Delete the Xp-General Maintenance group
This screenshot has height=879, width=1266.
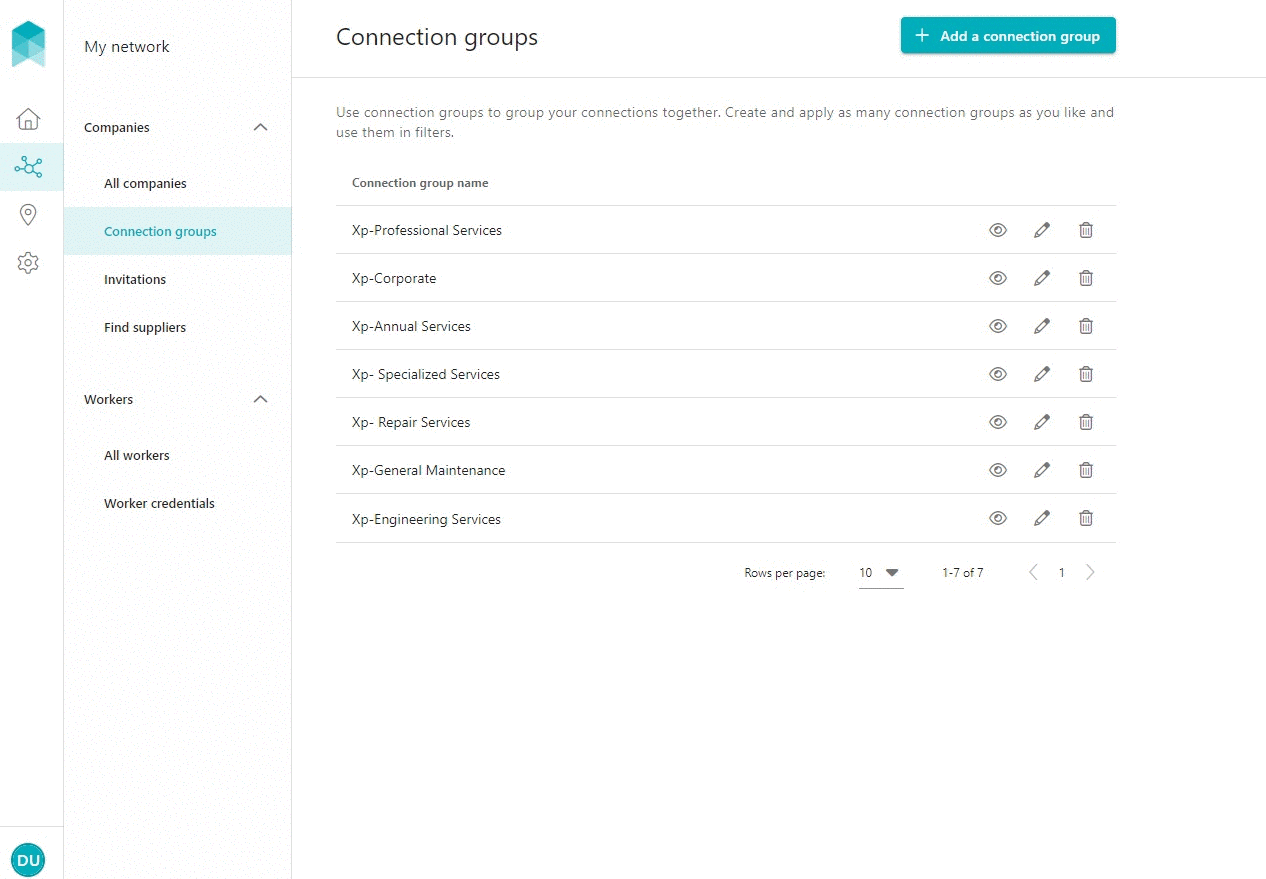[x=1086, y=470]
